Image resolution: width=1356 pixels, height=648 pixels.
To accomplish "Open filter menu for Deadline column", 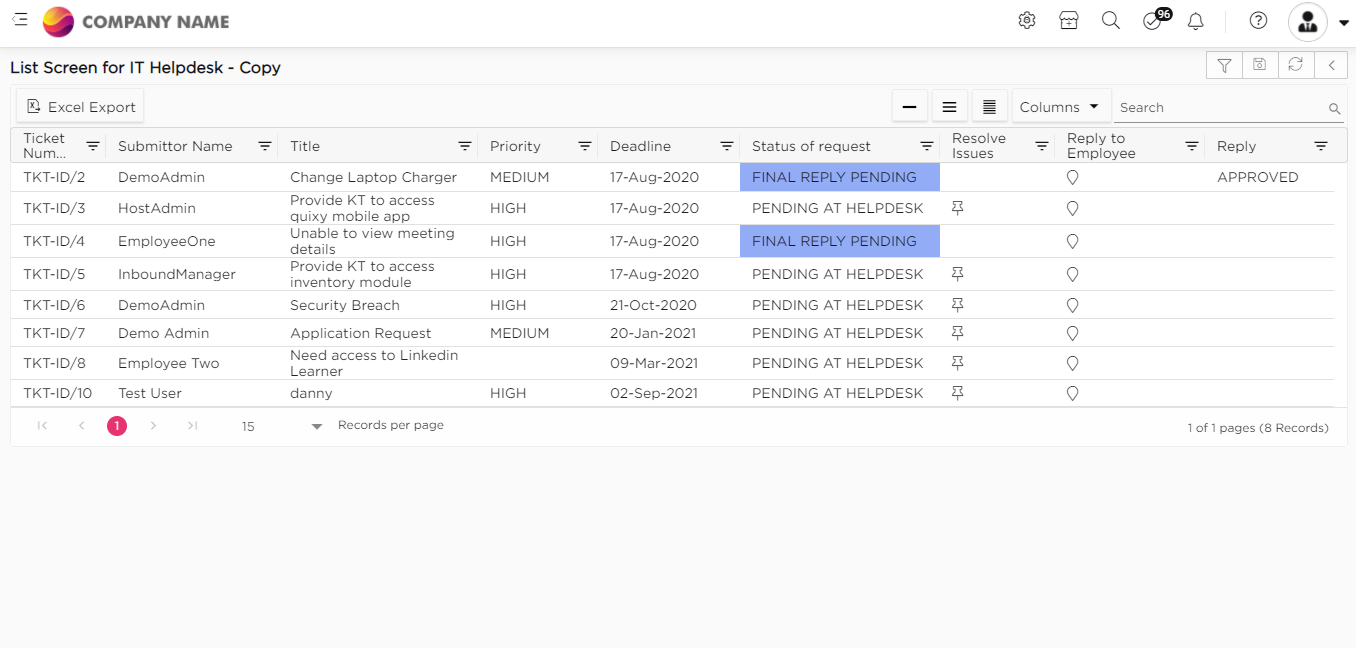I will coord(727,146).
